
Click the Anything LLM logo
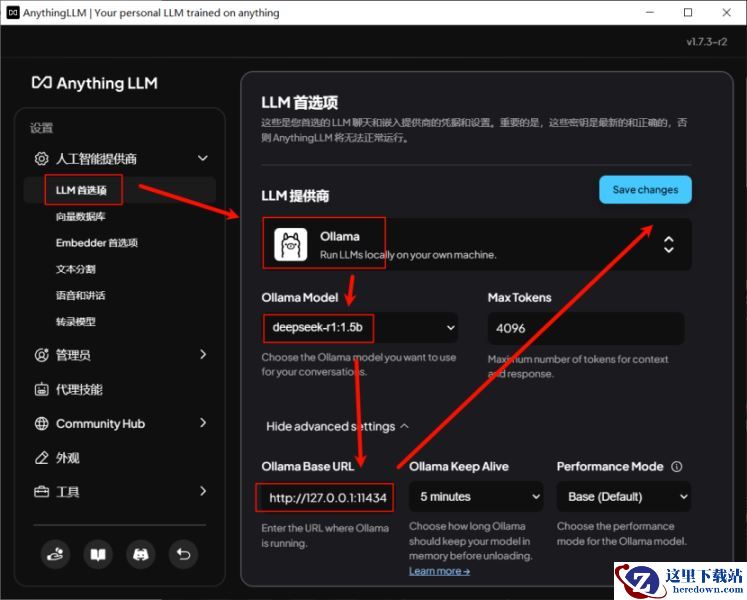tap(94, 83)
